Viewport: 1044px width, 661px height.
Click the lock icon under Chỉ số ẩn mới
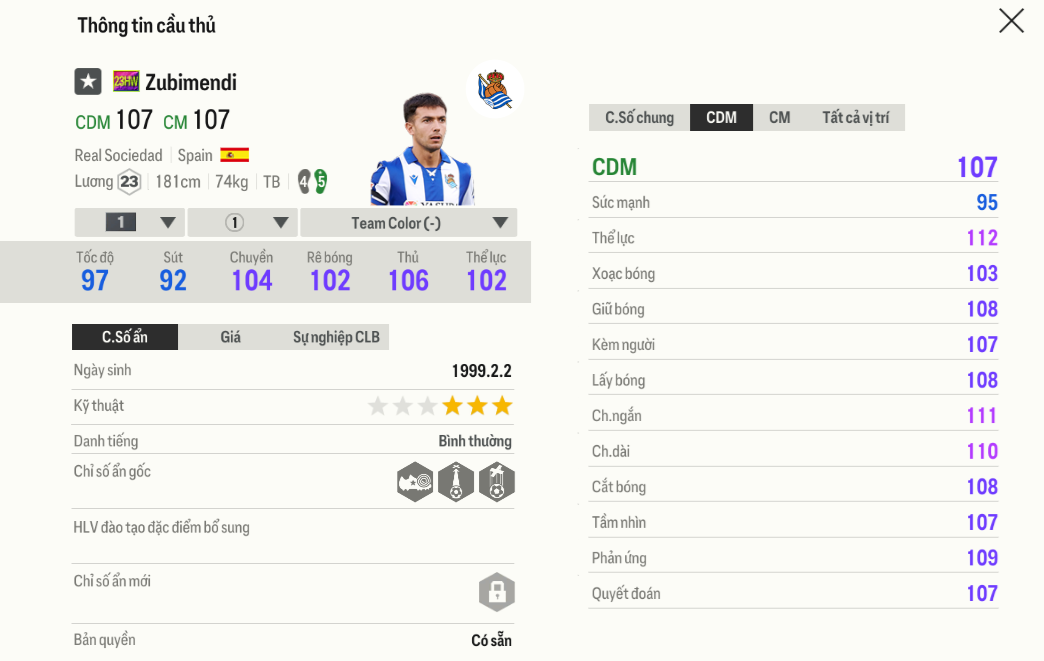pos(497,591)
